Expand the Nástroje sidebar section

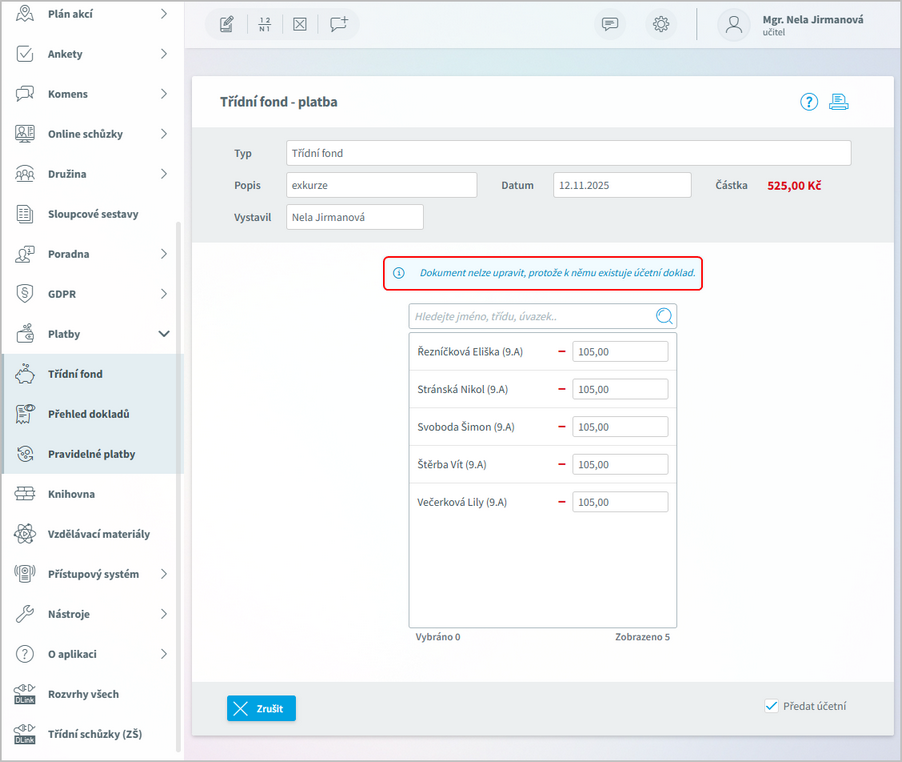164,614
